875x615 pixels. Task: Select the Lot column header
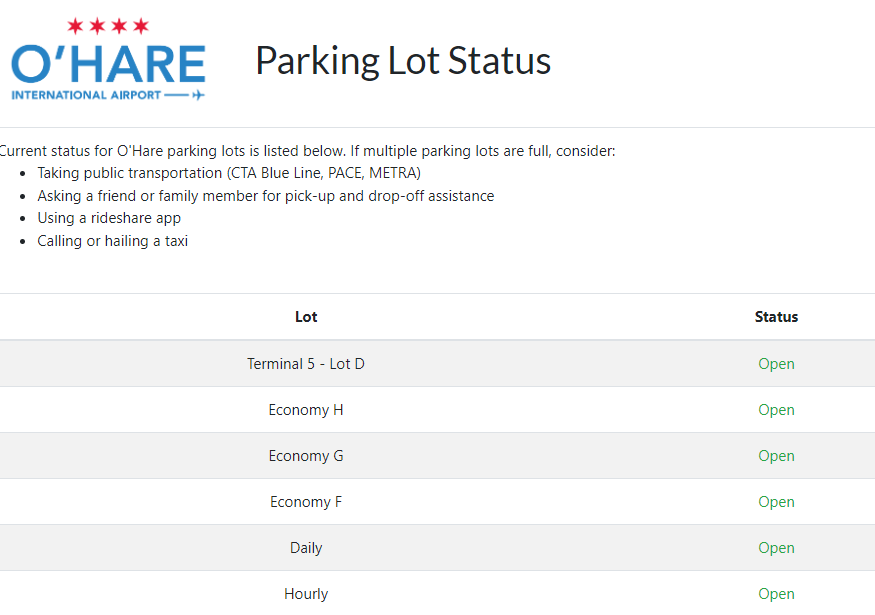306,316
